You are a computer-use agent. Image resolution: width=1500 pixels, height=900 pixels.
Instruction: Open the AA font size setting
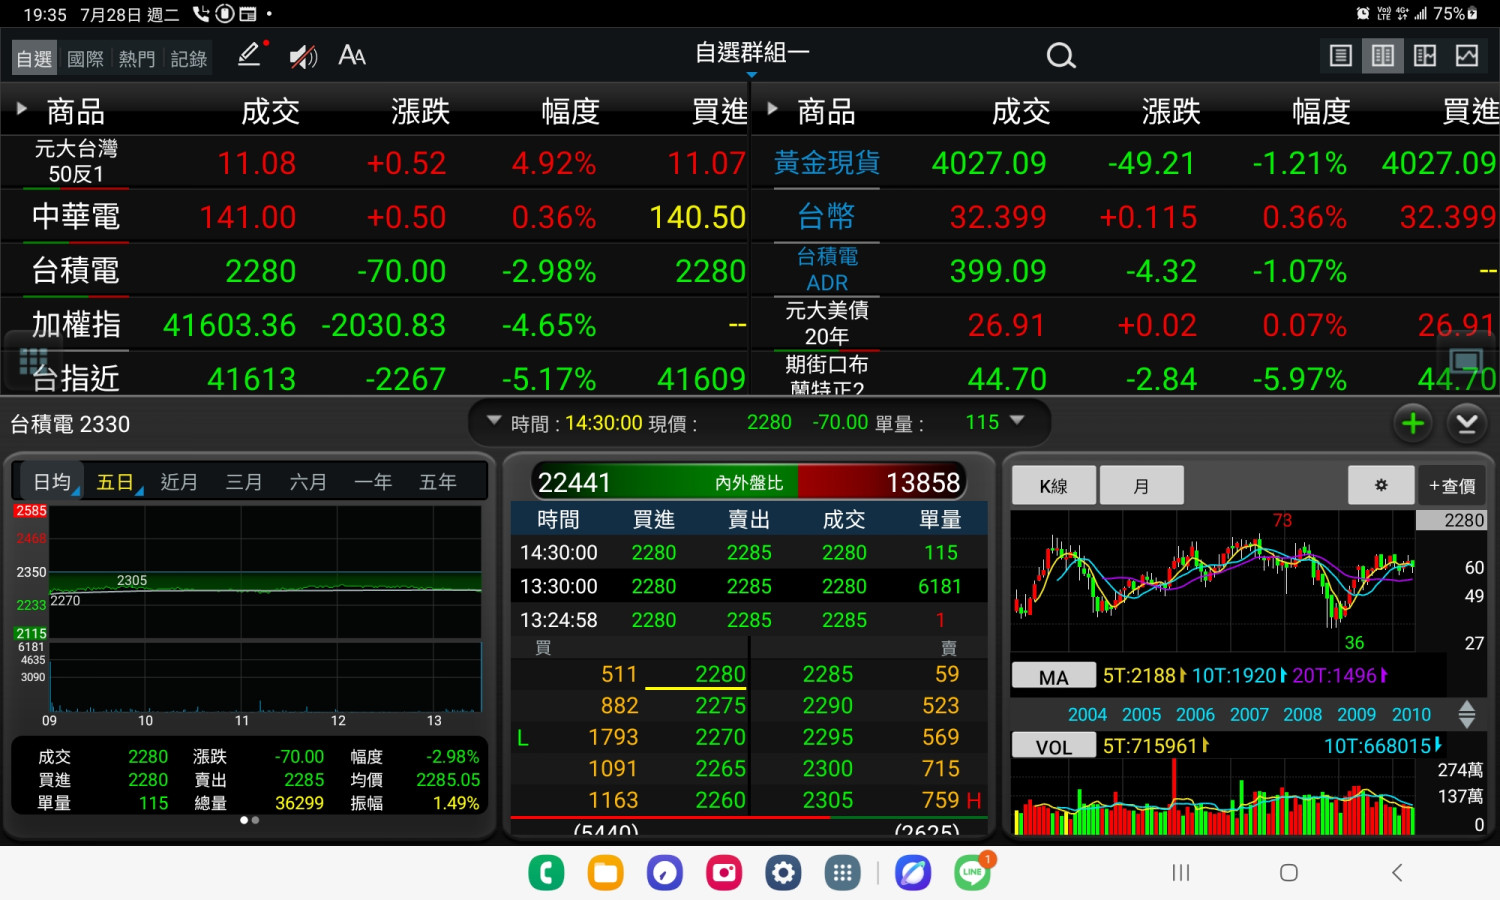352,56
